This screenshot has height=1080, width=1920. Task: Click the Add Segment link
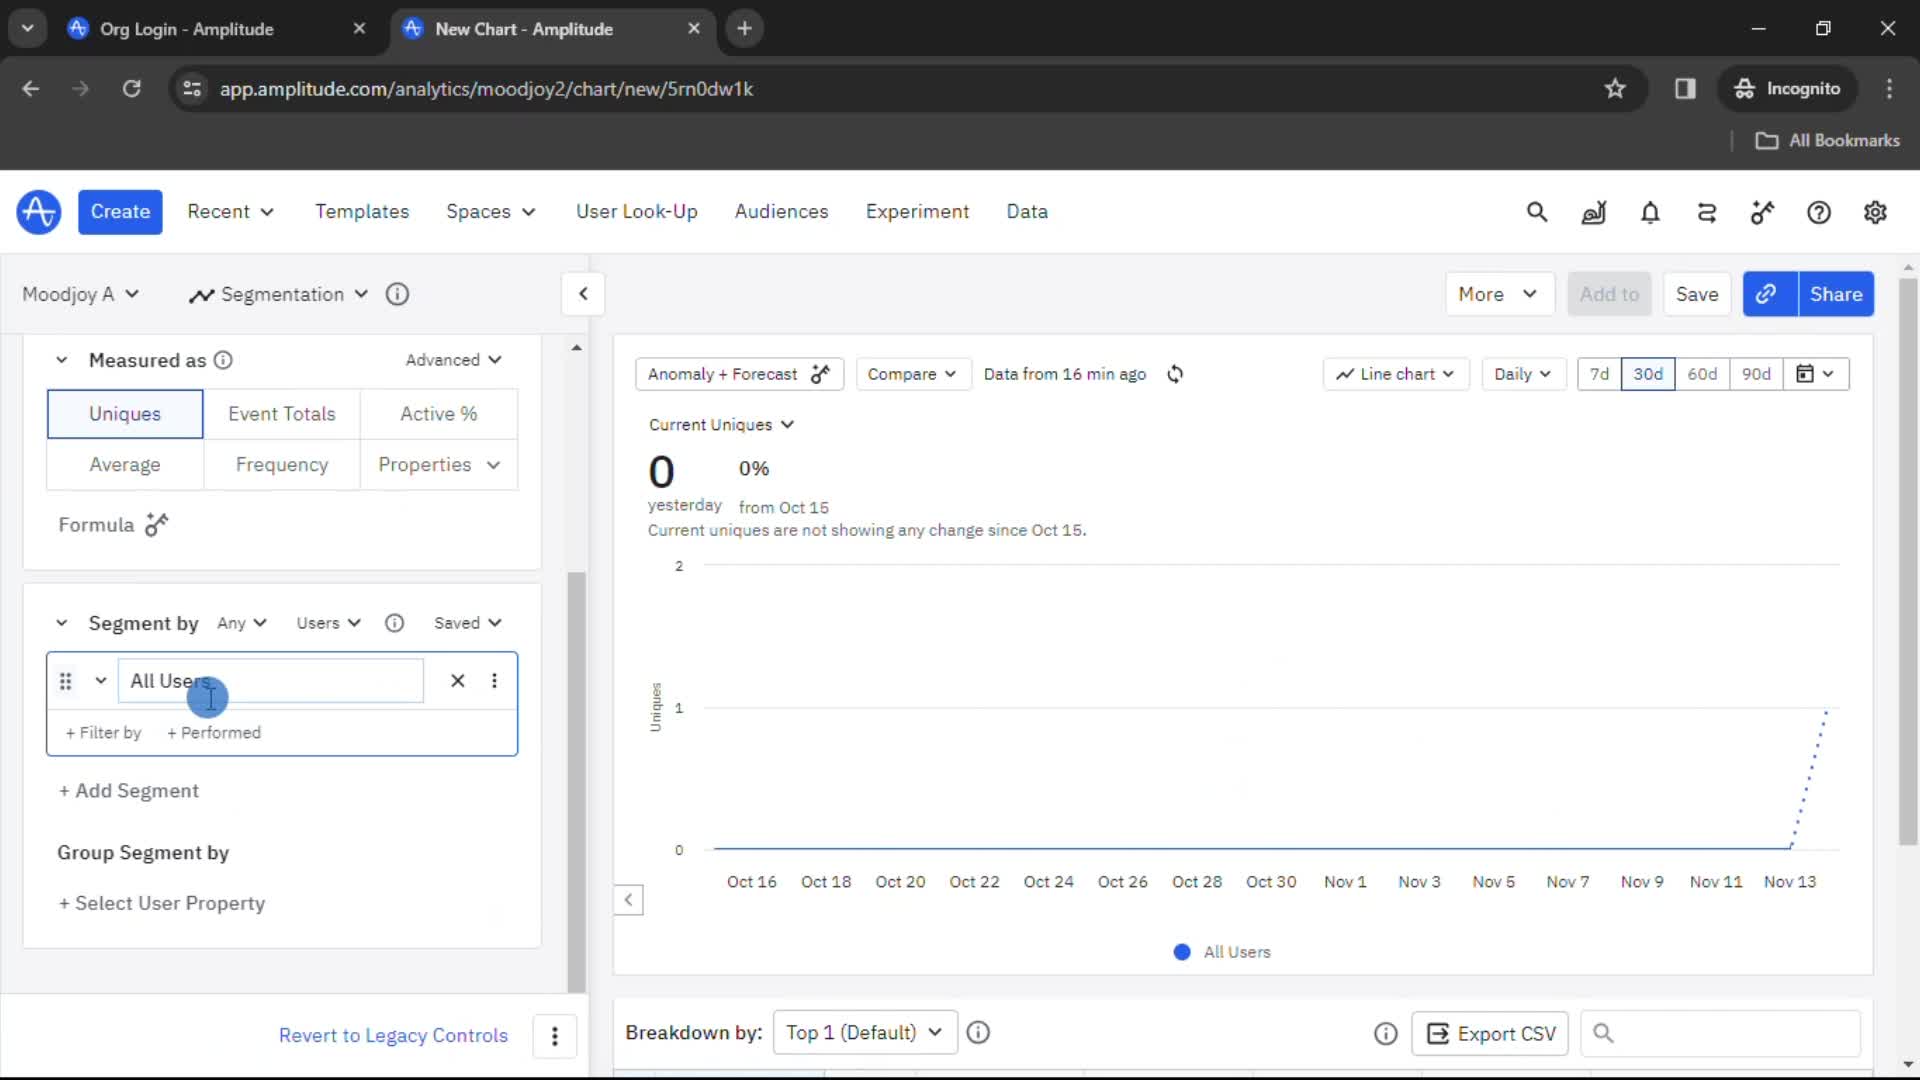coord(128,790)
